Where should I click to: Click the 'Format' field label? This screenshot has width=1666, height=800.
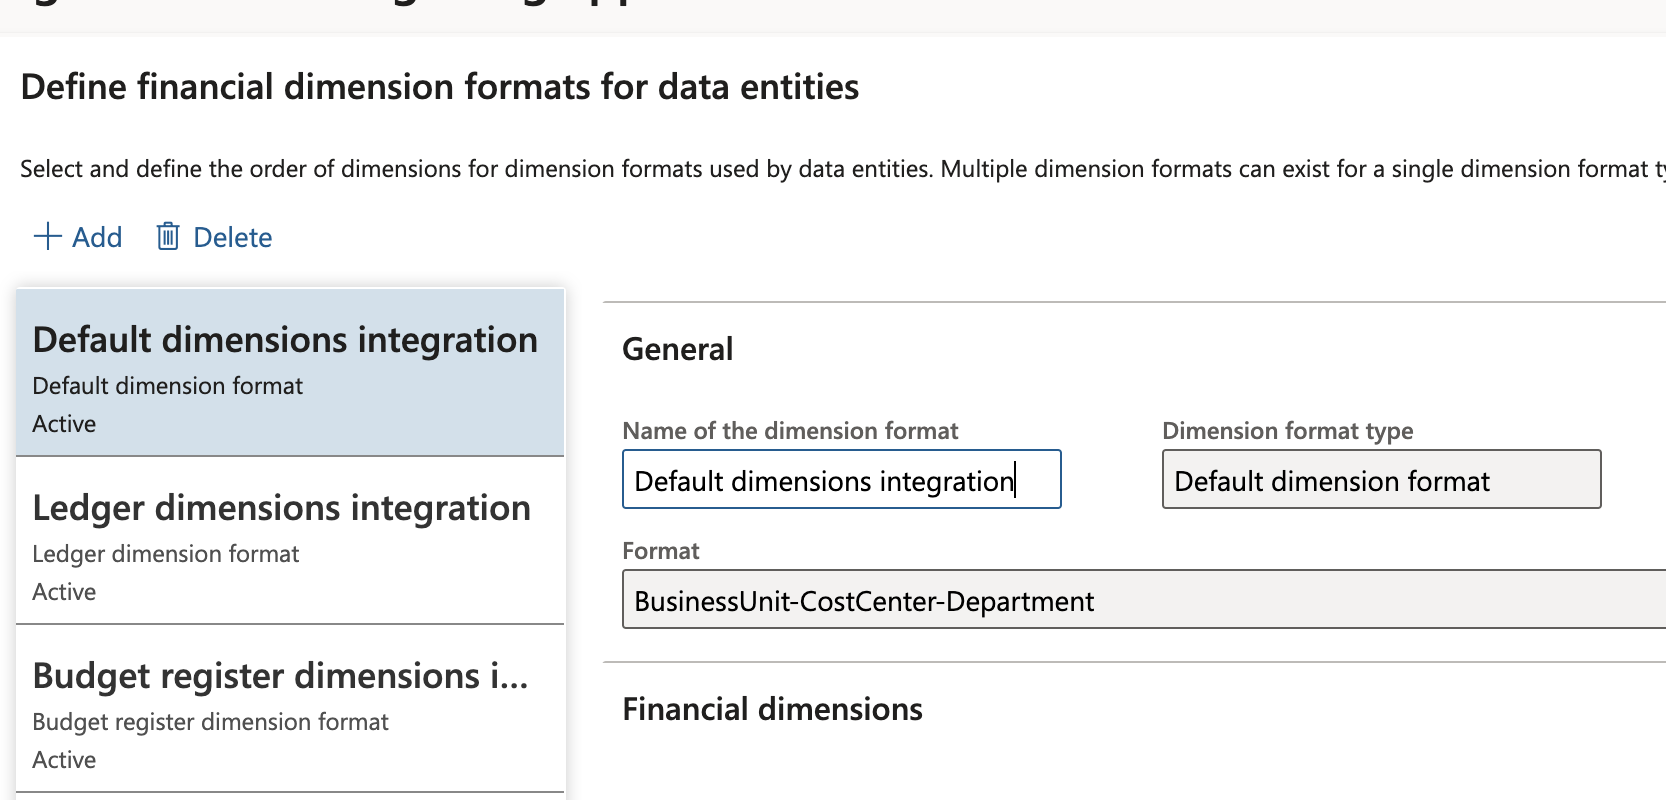661,551
